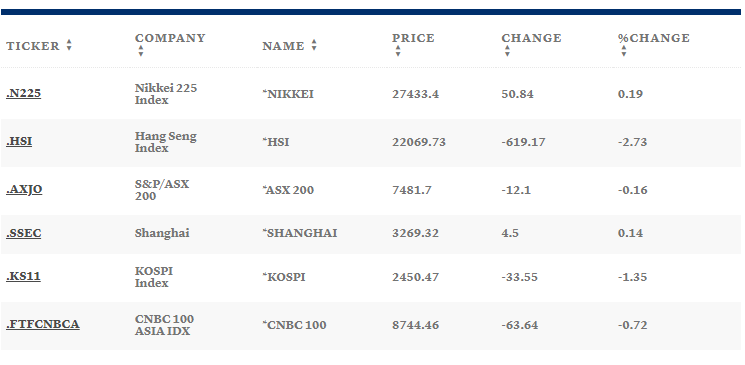Open the .AXJO ticker link
The width and height of the screenshot is (745, 365).
click(24, 190)
